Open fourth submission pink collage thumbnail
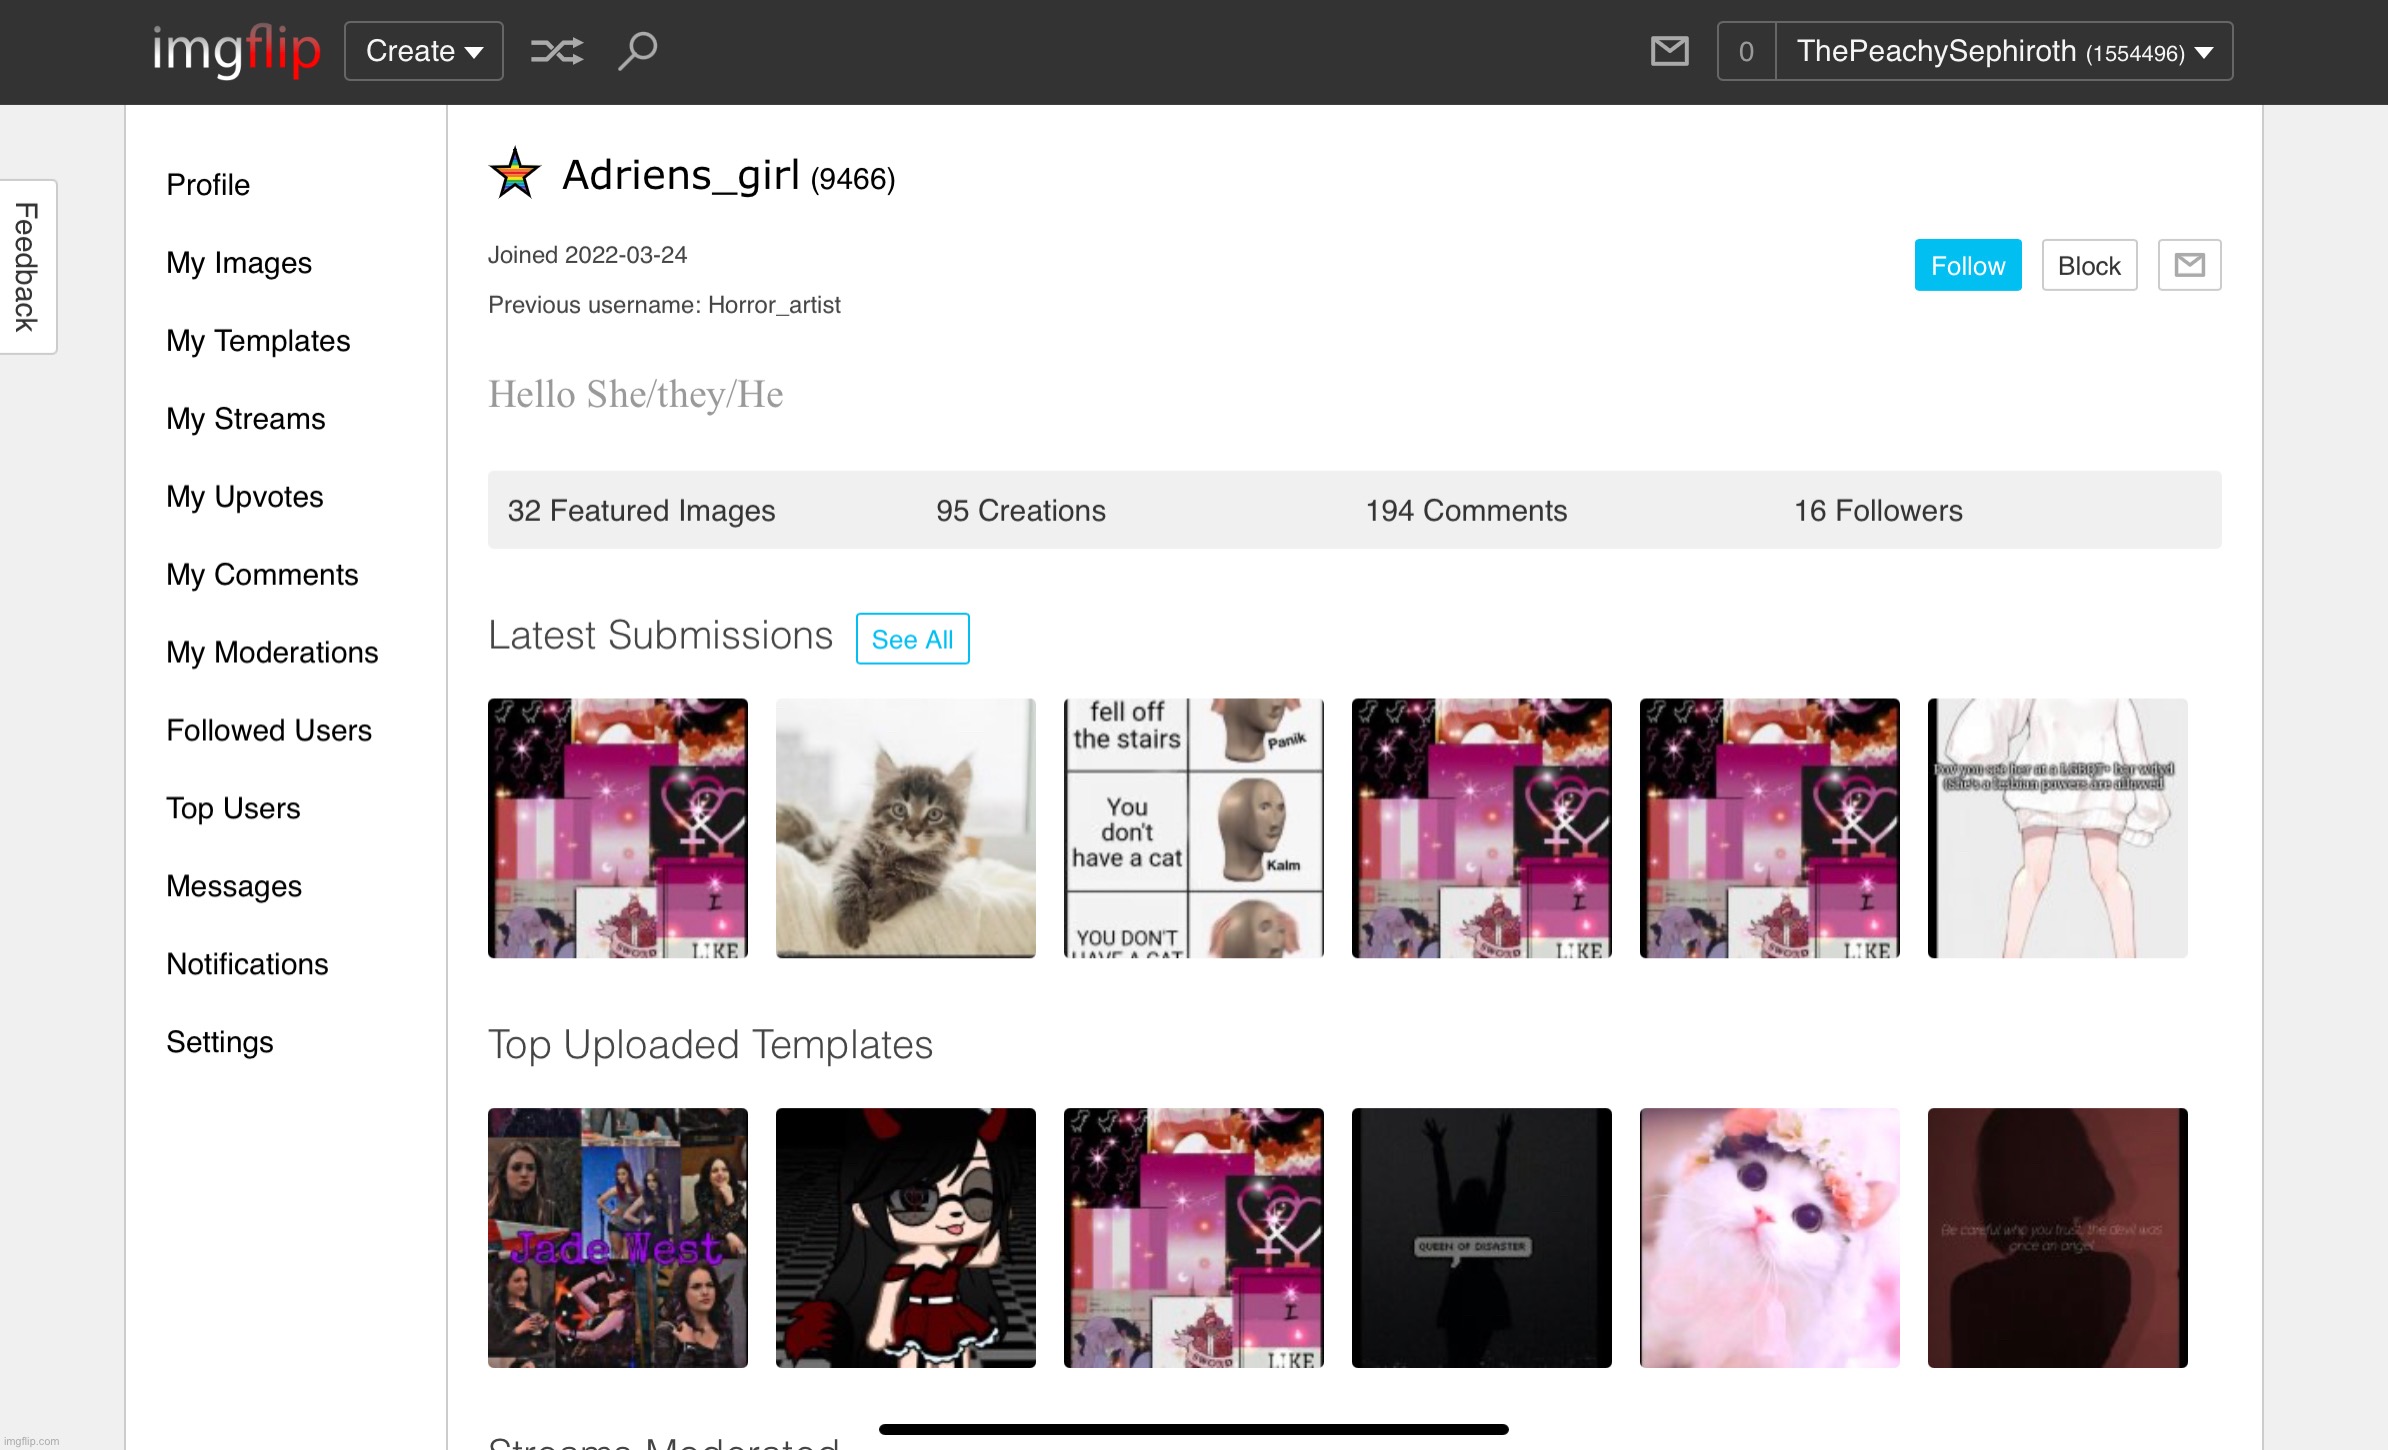This screenshot has height=1450, width=2388. coord(1482,828)
